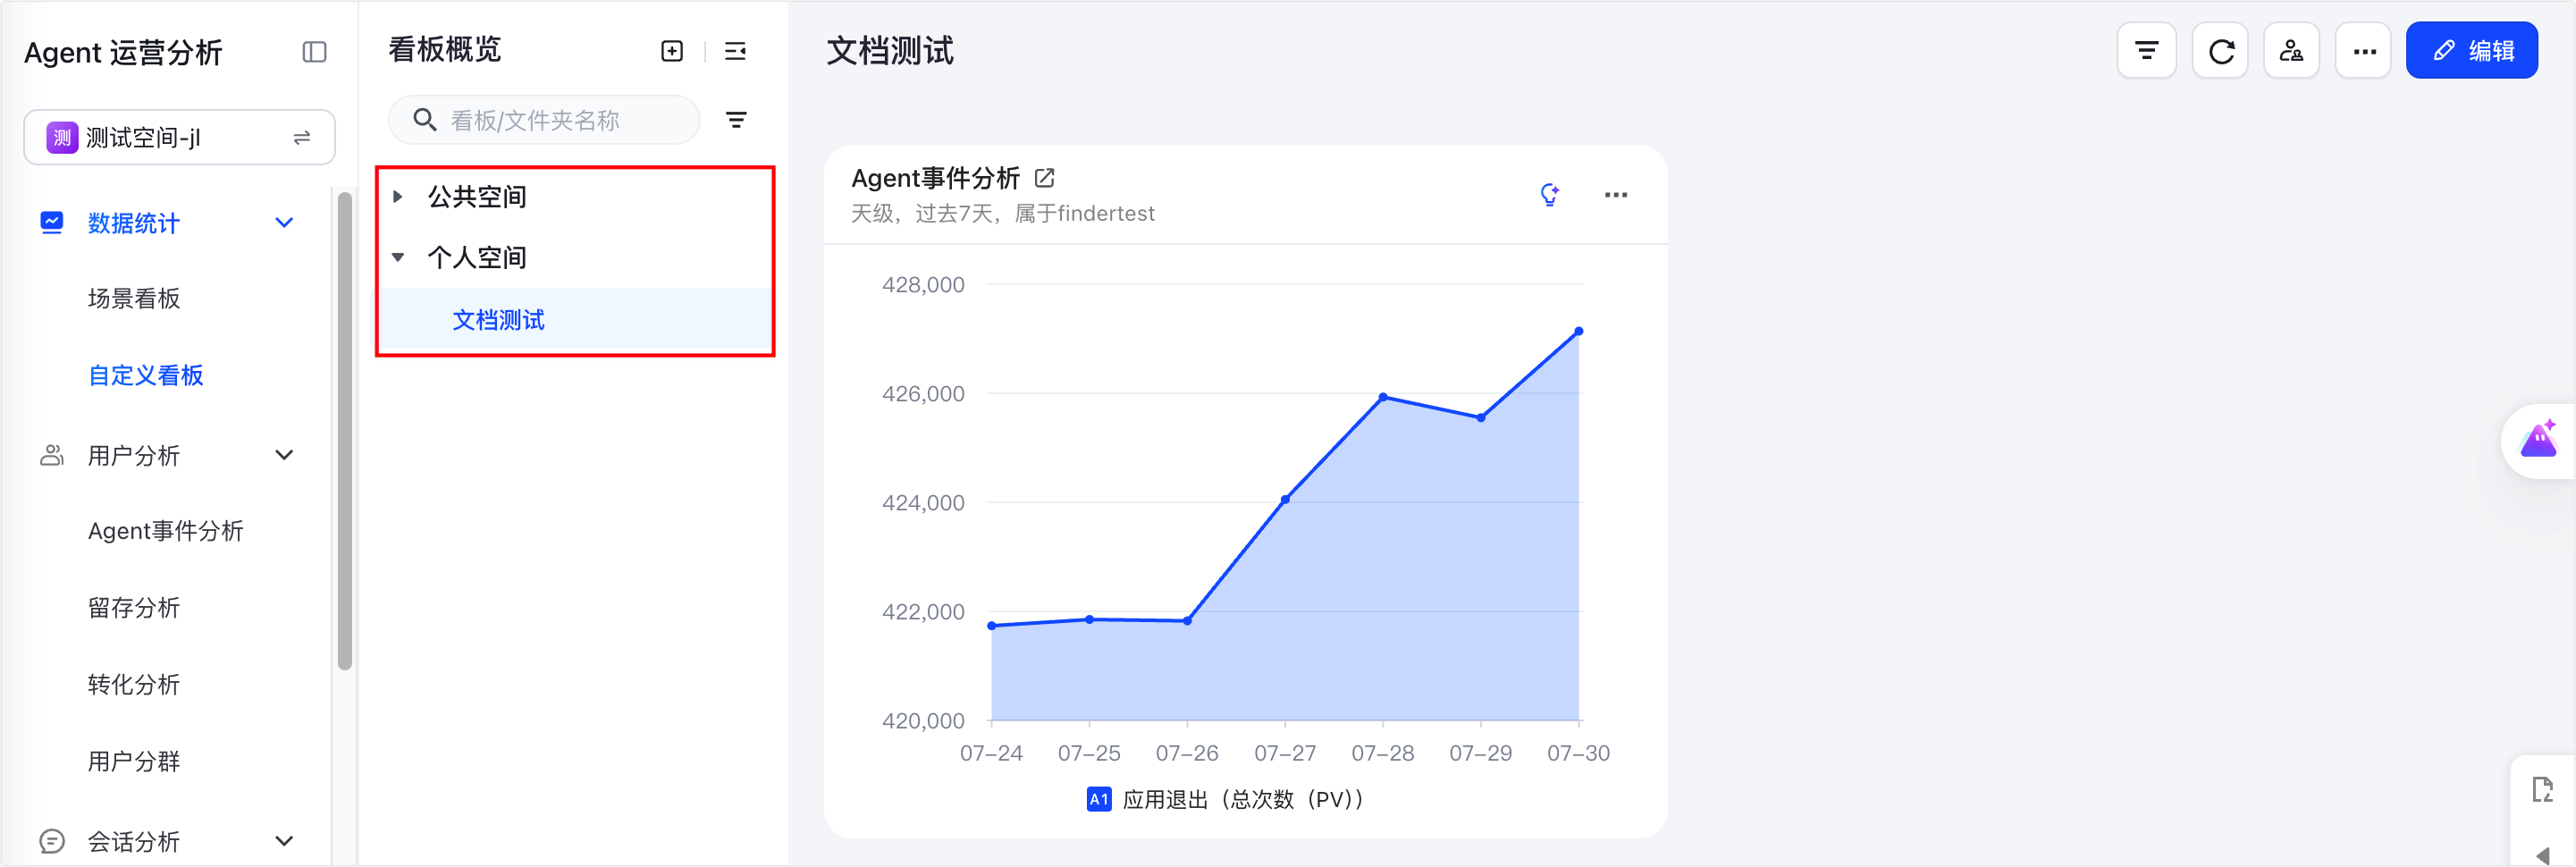The image size is (2576, 867).
Task: Click the Agent事件分析 chart title
Action: tap(935, 178)
